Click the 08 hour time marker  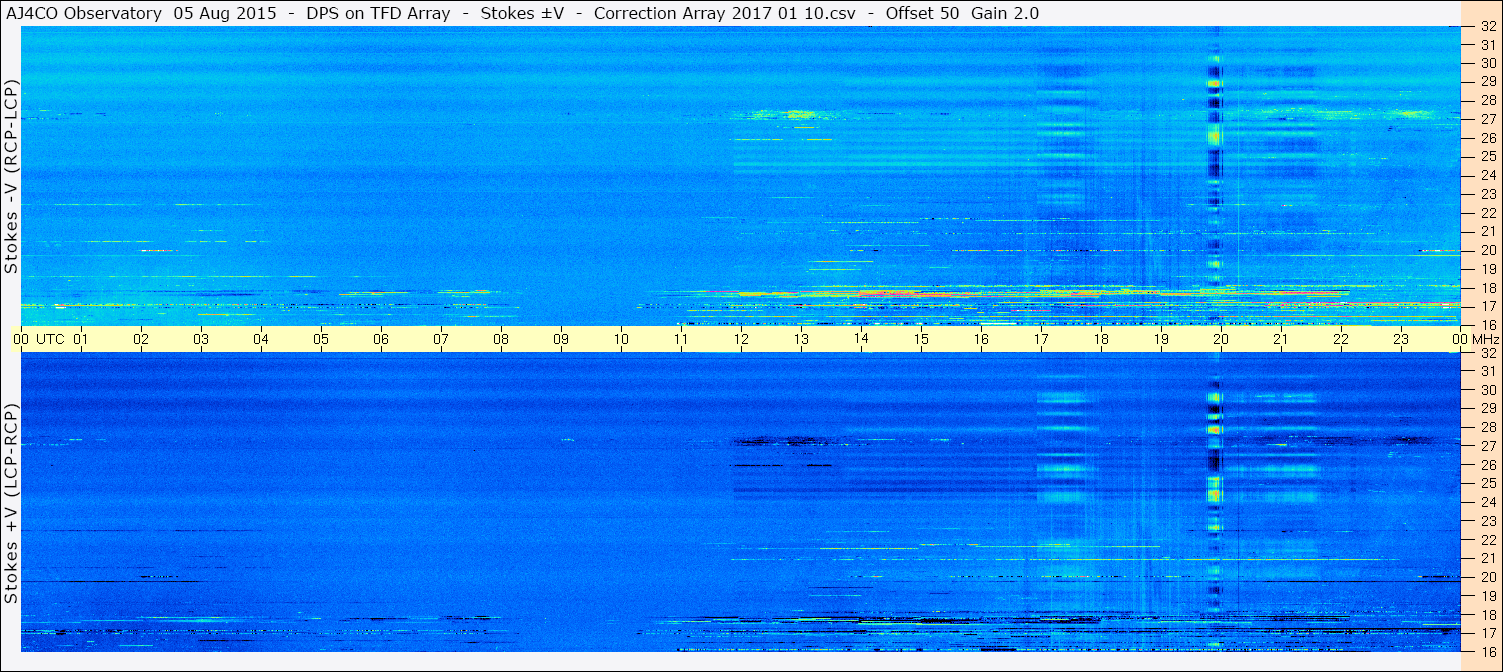501,339
